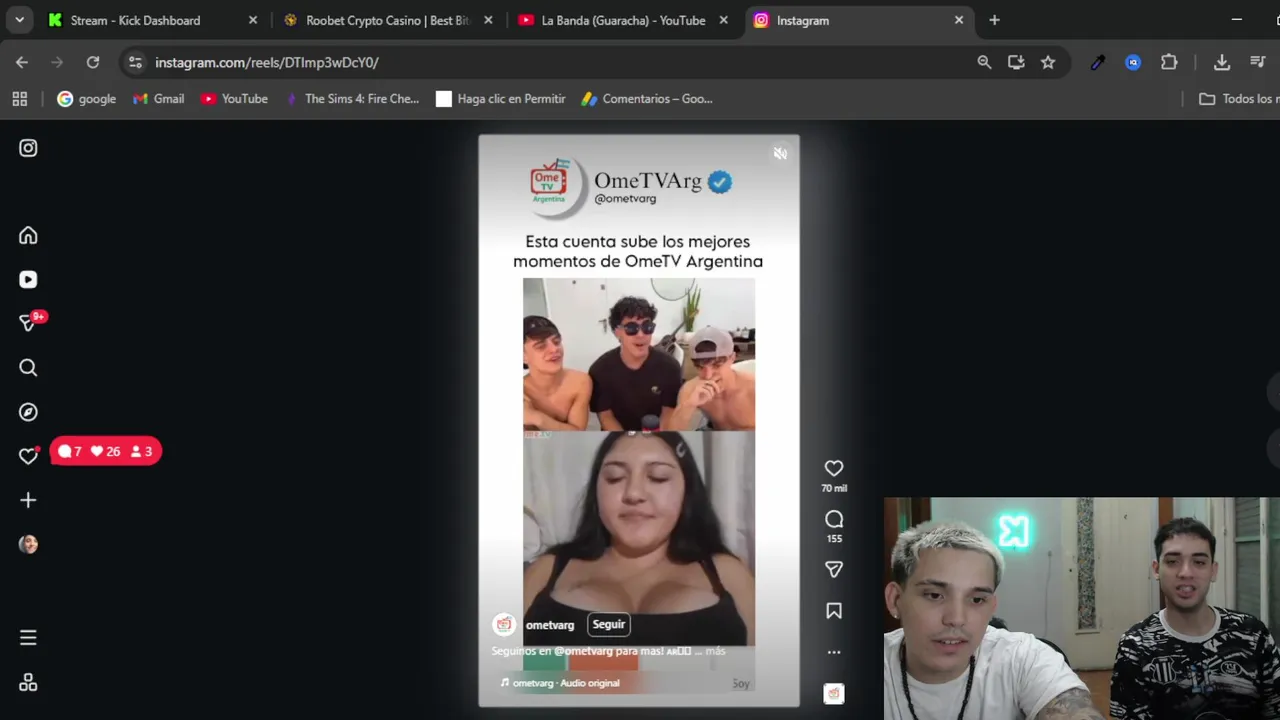Open the zoom magnifier icon in address bar

pos(984,62)
